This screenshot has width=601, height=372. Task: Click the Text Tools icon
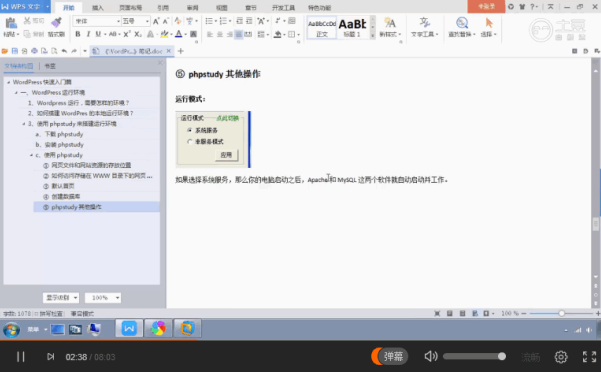tap(424, 23)
